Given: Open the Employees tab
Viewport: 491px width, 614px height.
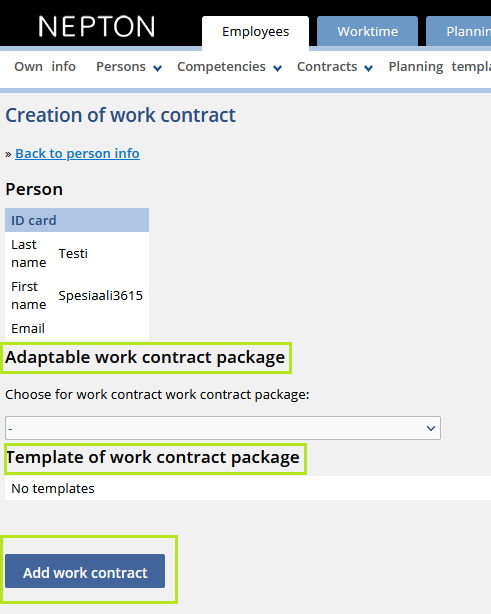Looking at the screenshot, I should 255,32.
